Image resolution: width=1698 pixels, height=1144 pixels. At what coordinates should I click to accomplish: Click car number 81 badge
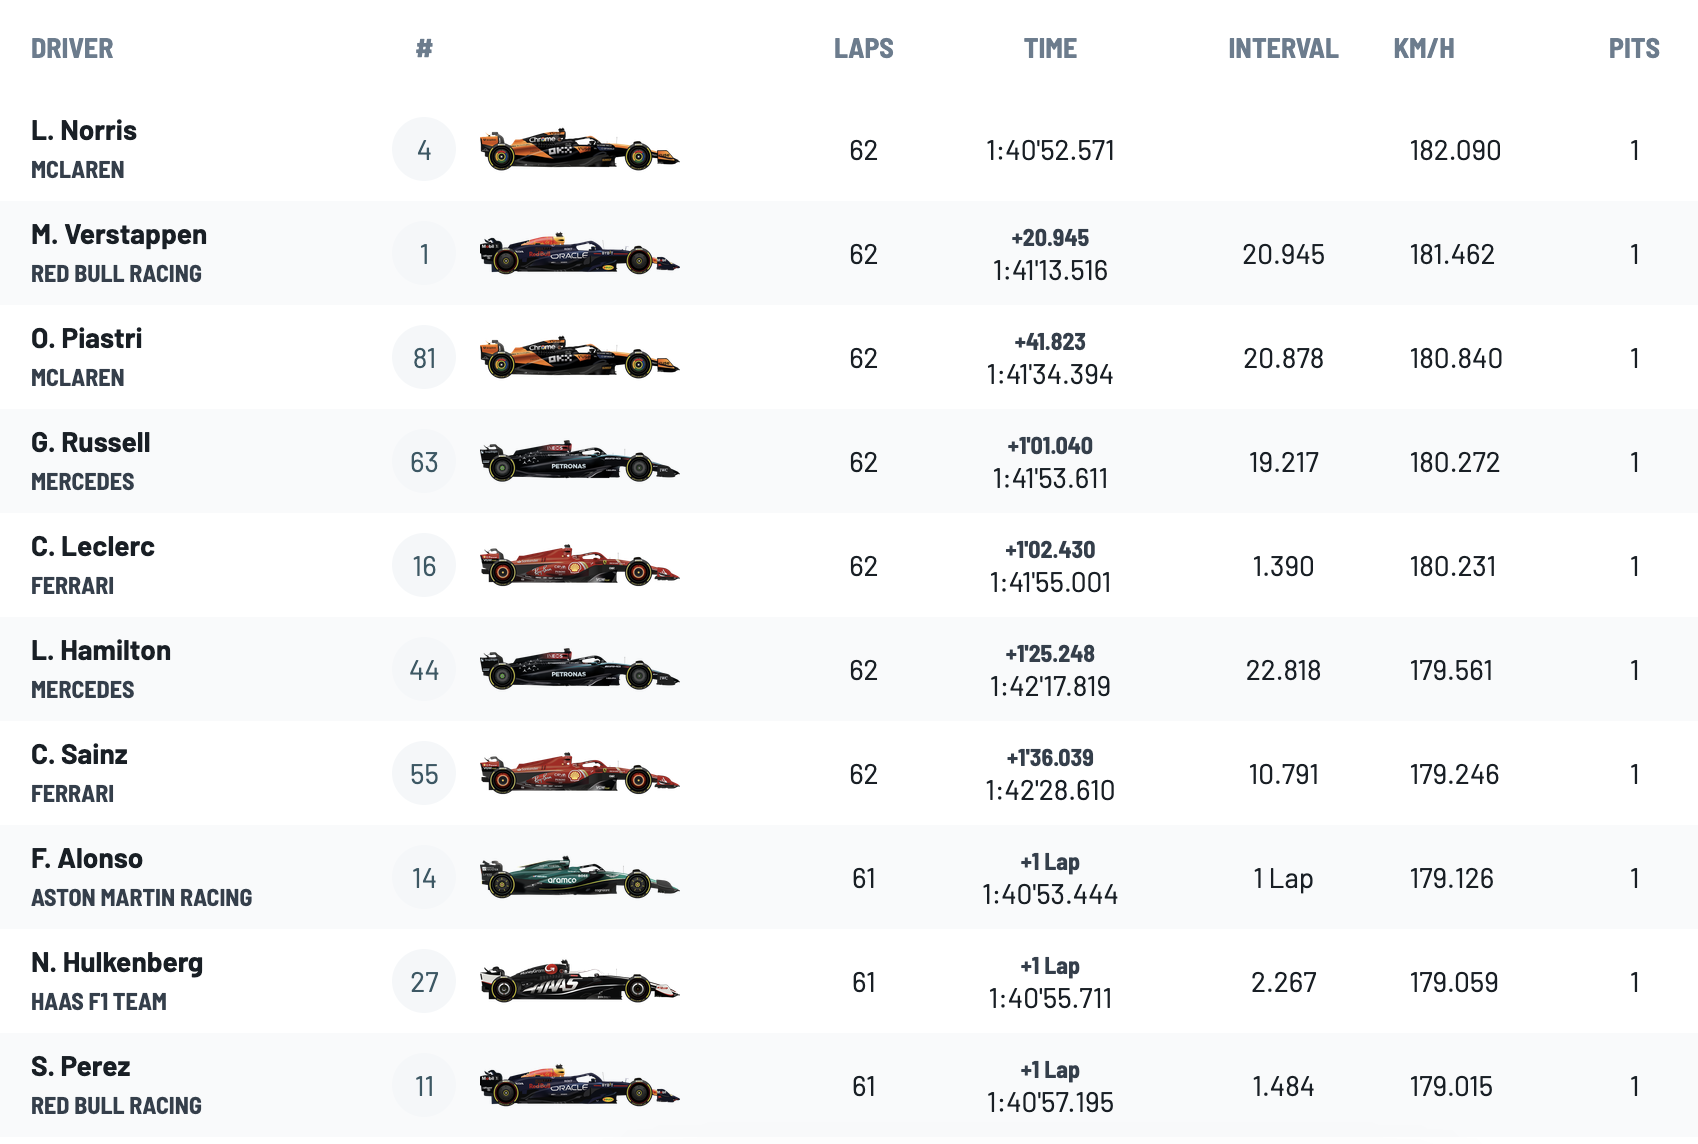[x=424, y=358]
